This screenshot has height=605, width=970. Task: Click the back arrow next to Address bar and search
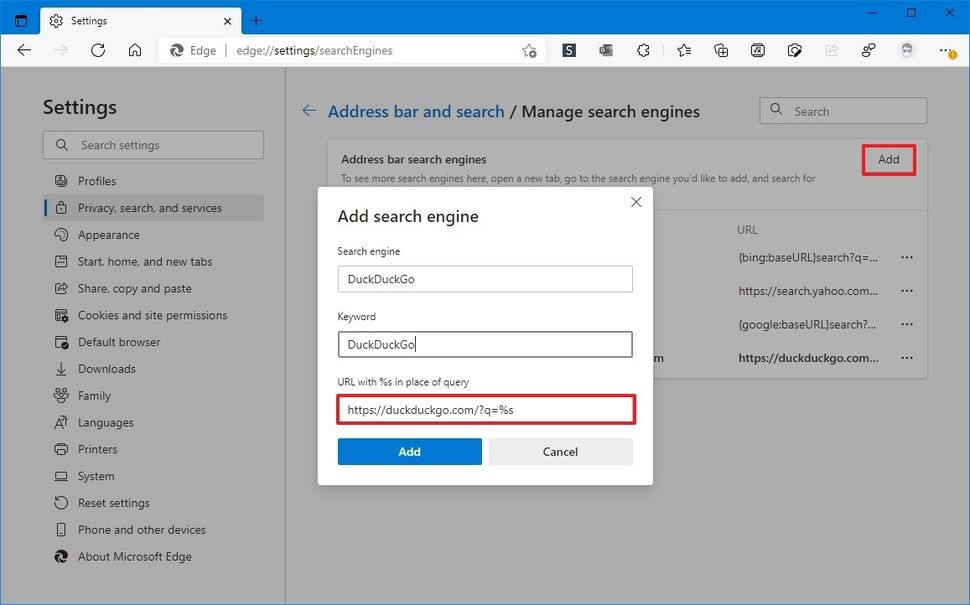(309, 111)
